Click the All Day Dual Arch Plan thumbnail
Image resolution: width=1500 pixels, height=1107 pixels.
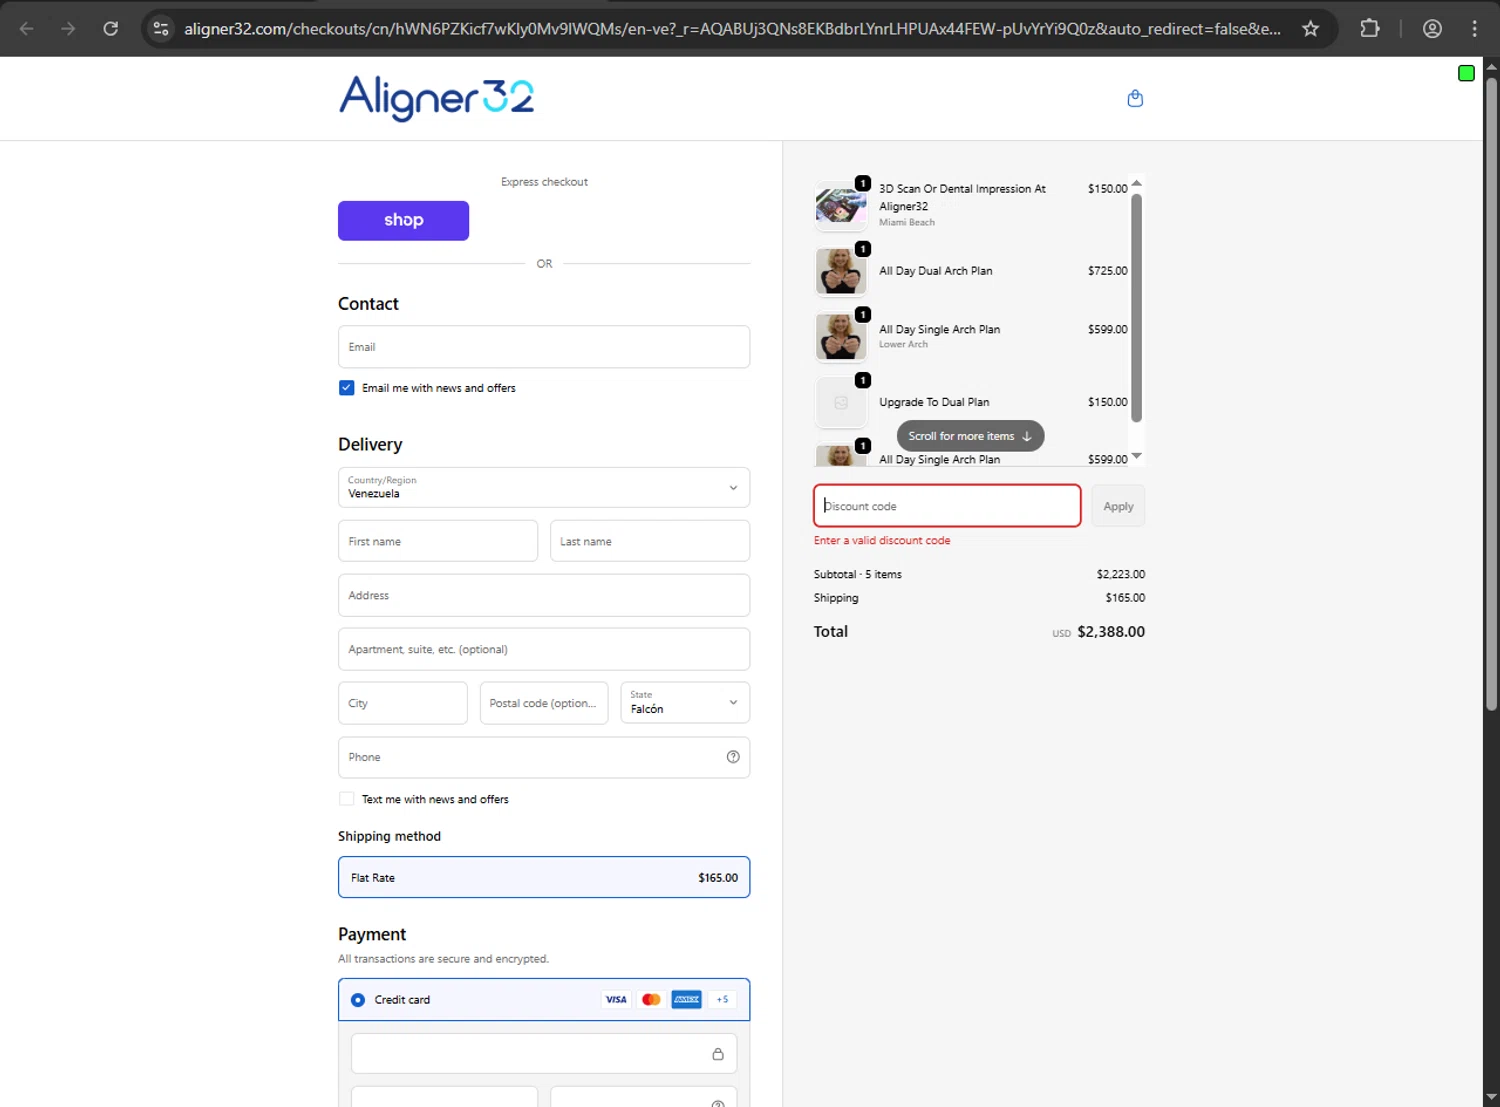click(x=841, y=271)
